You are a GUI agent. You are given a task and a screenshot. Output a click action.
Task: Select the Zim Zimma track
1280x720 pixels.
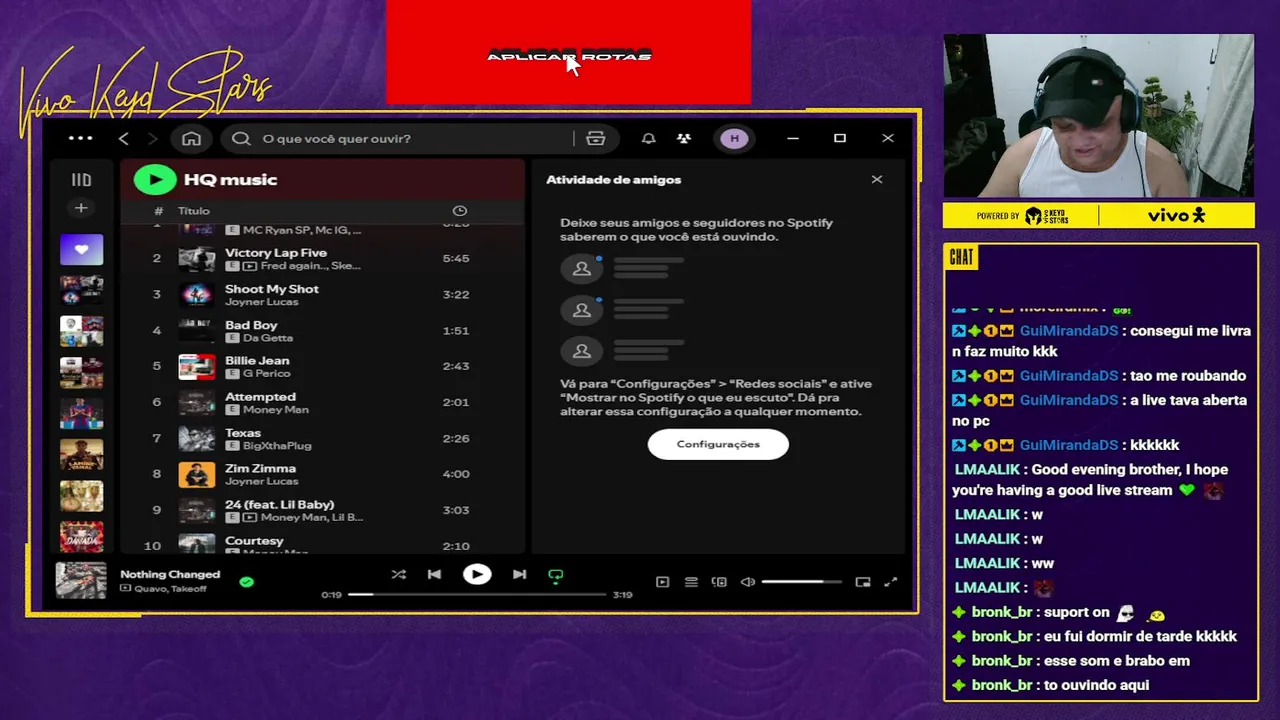point(322,474)
